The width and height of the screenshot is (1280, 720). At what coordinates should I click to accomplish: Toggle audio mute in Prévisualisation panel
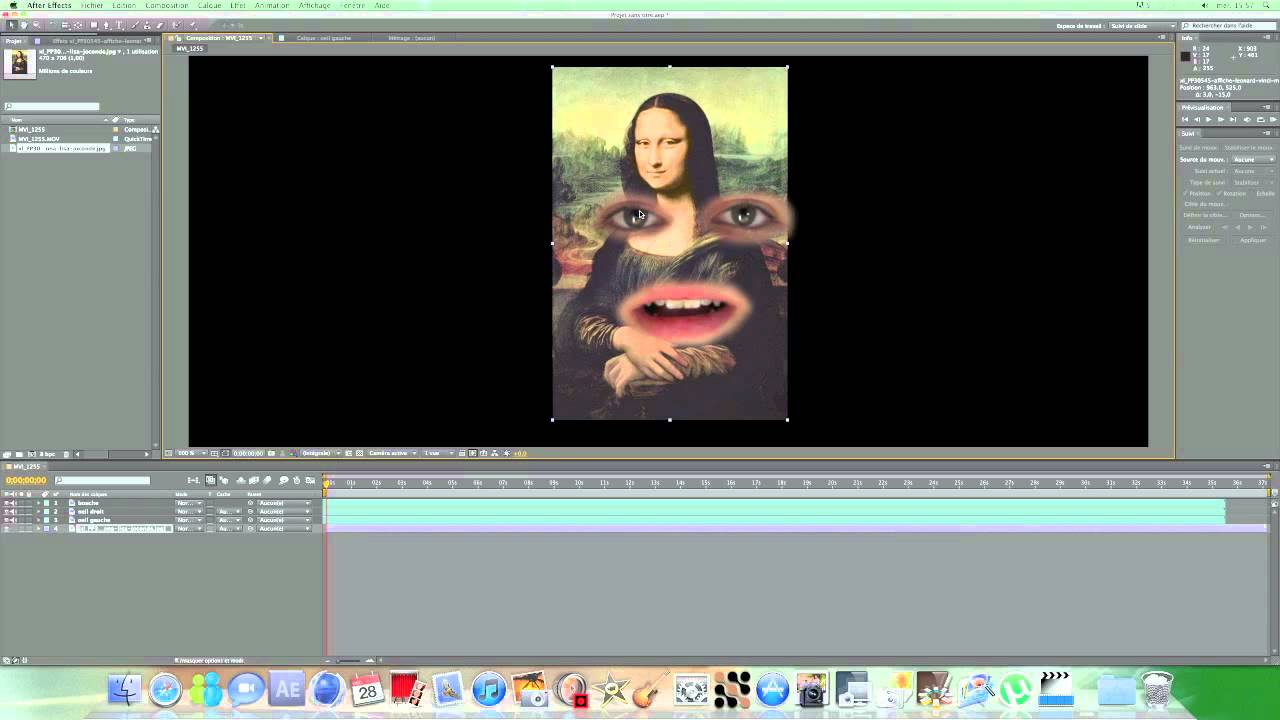(1247, 119)
